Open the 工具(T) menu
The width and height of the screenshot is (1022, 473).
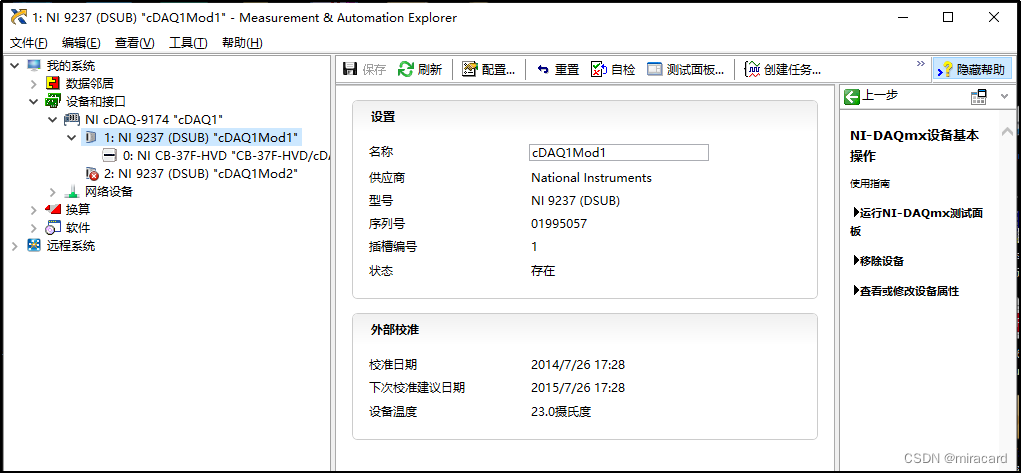click(x=188, y=43)
